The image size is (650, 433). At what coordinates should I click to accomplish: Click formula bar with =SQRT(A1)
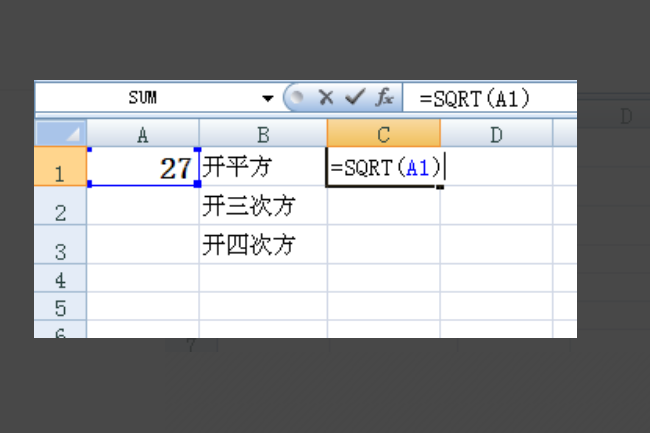[490, 98]
